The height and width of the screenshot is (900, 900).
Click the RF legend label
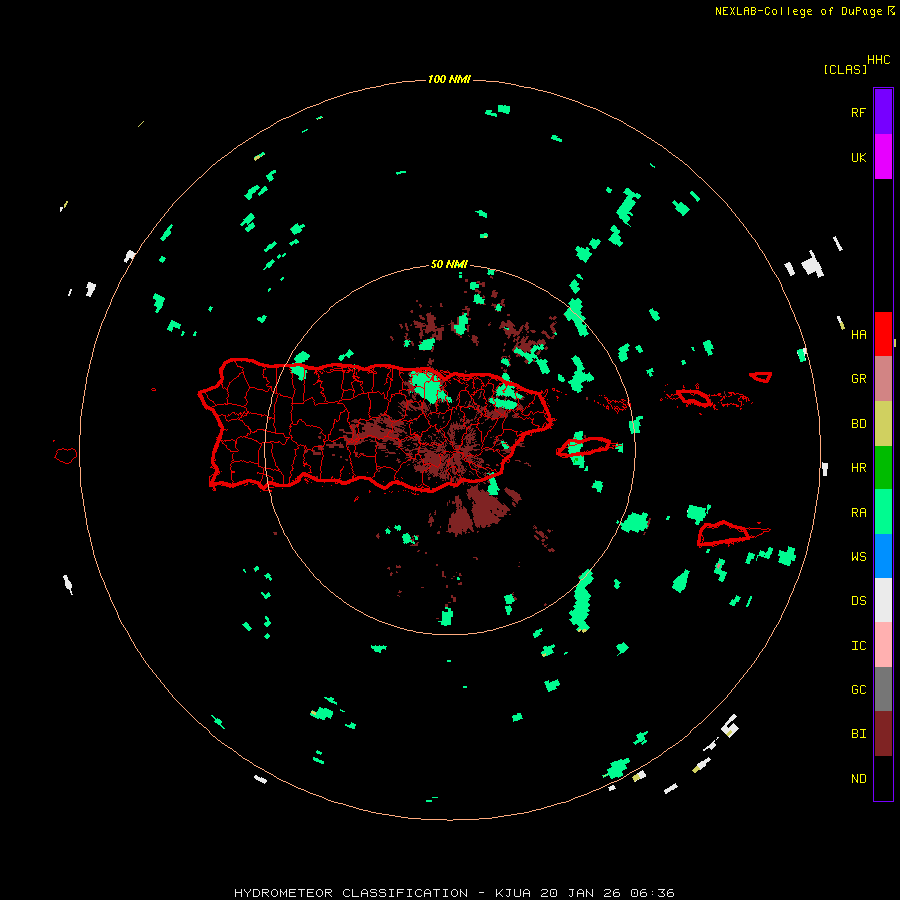click(858, 112)
